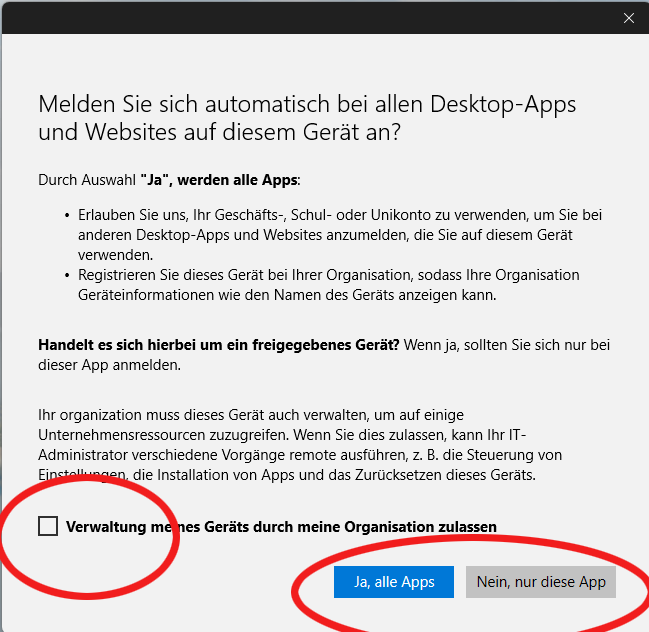Click the text 'dieser App anmelden.'
This screenshot has width=649, height=632.
tap(109, 365)
